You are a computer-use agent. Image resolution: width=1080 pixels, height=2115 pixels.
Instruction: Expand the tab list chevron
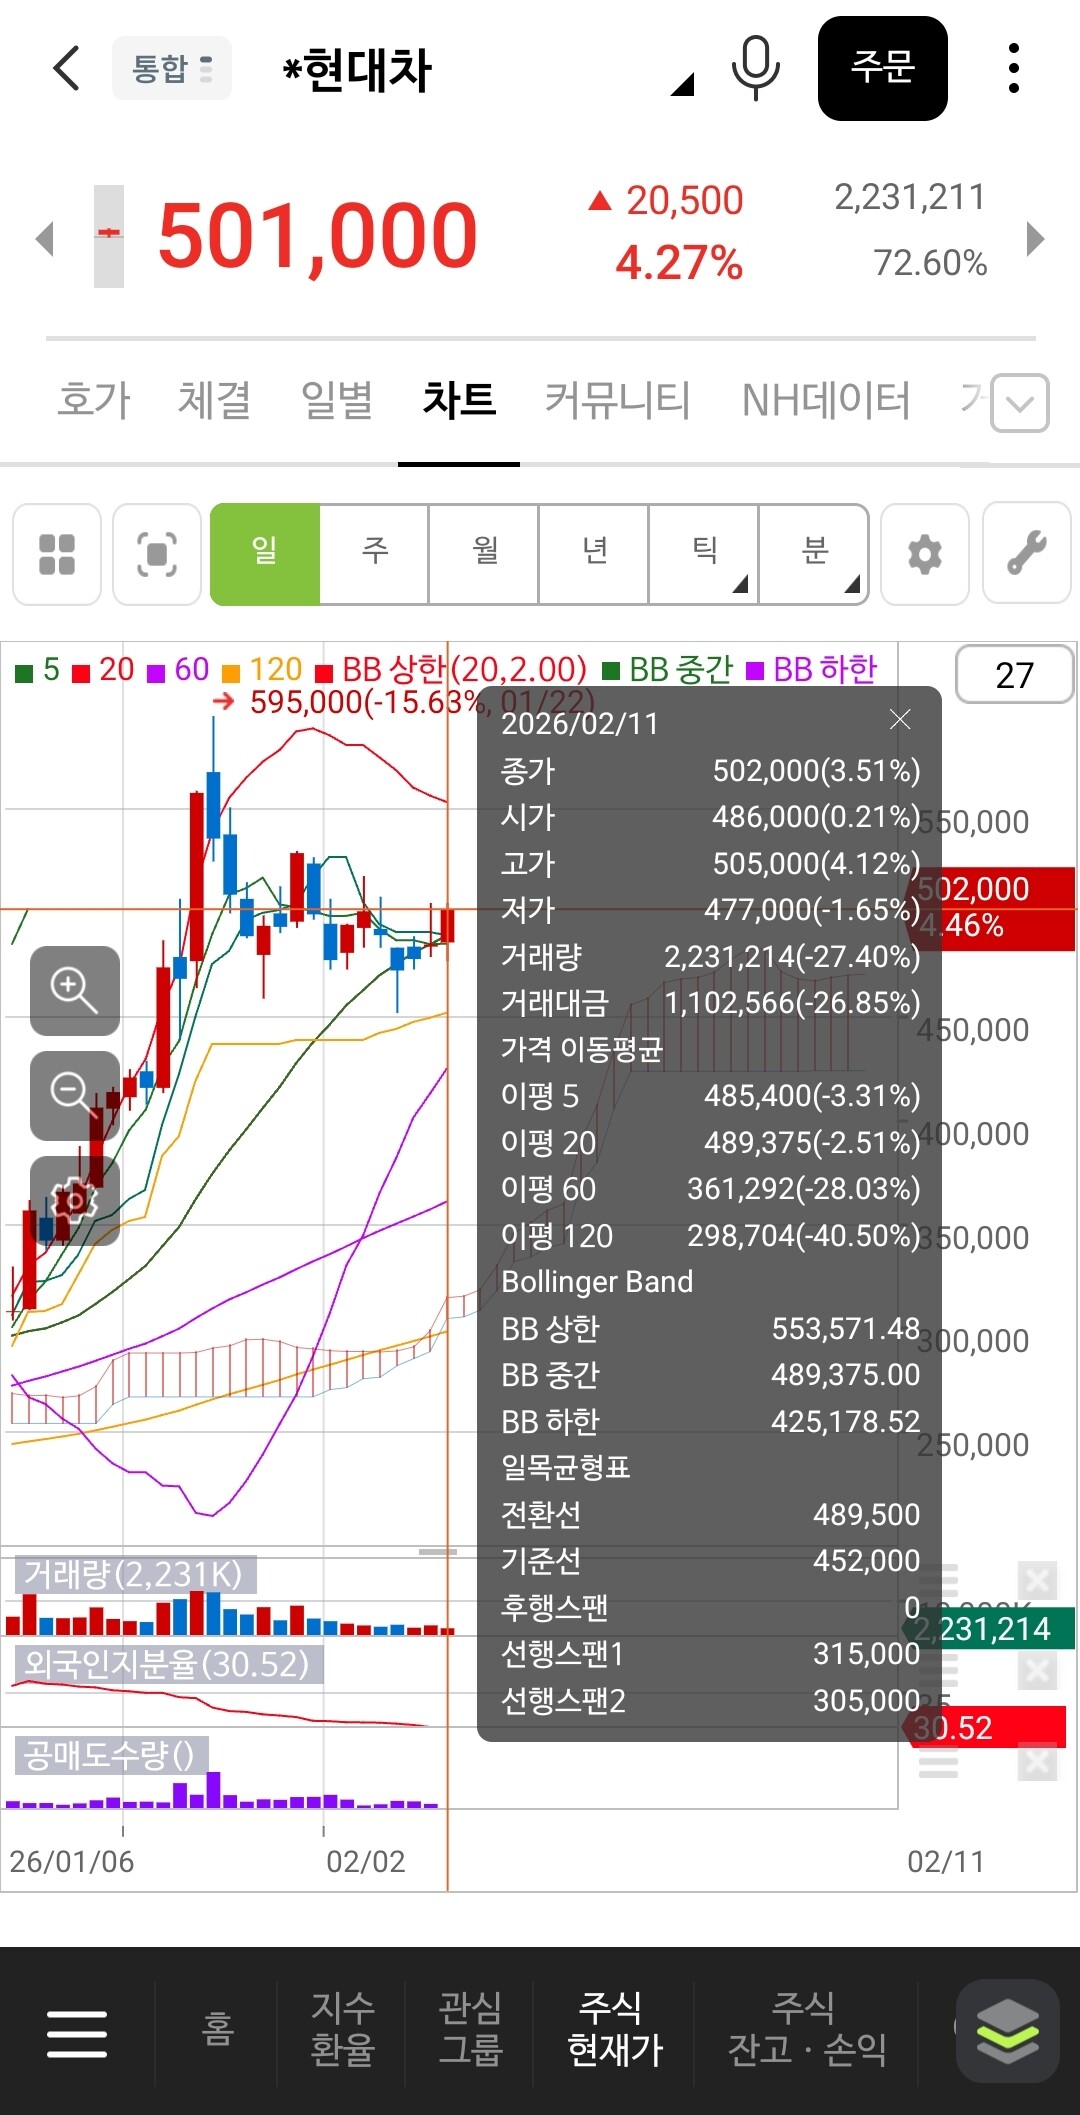coord(1020,403)
